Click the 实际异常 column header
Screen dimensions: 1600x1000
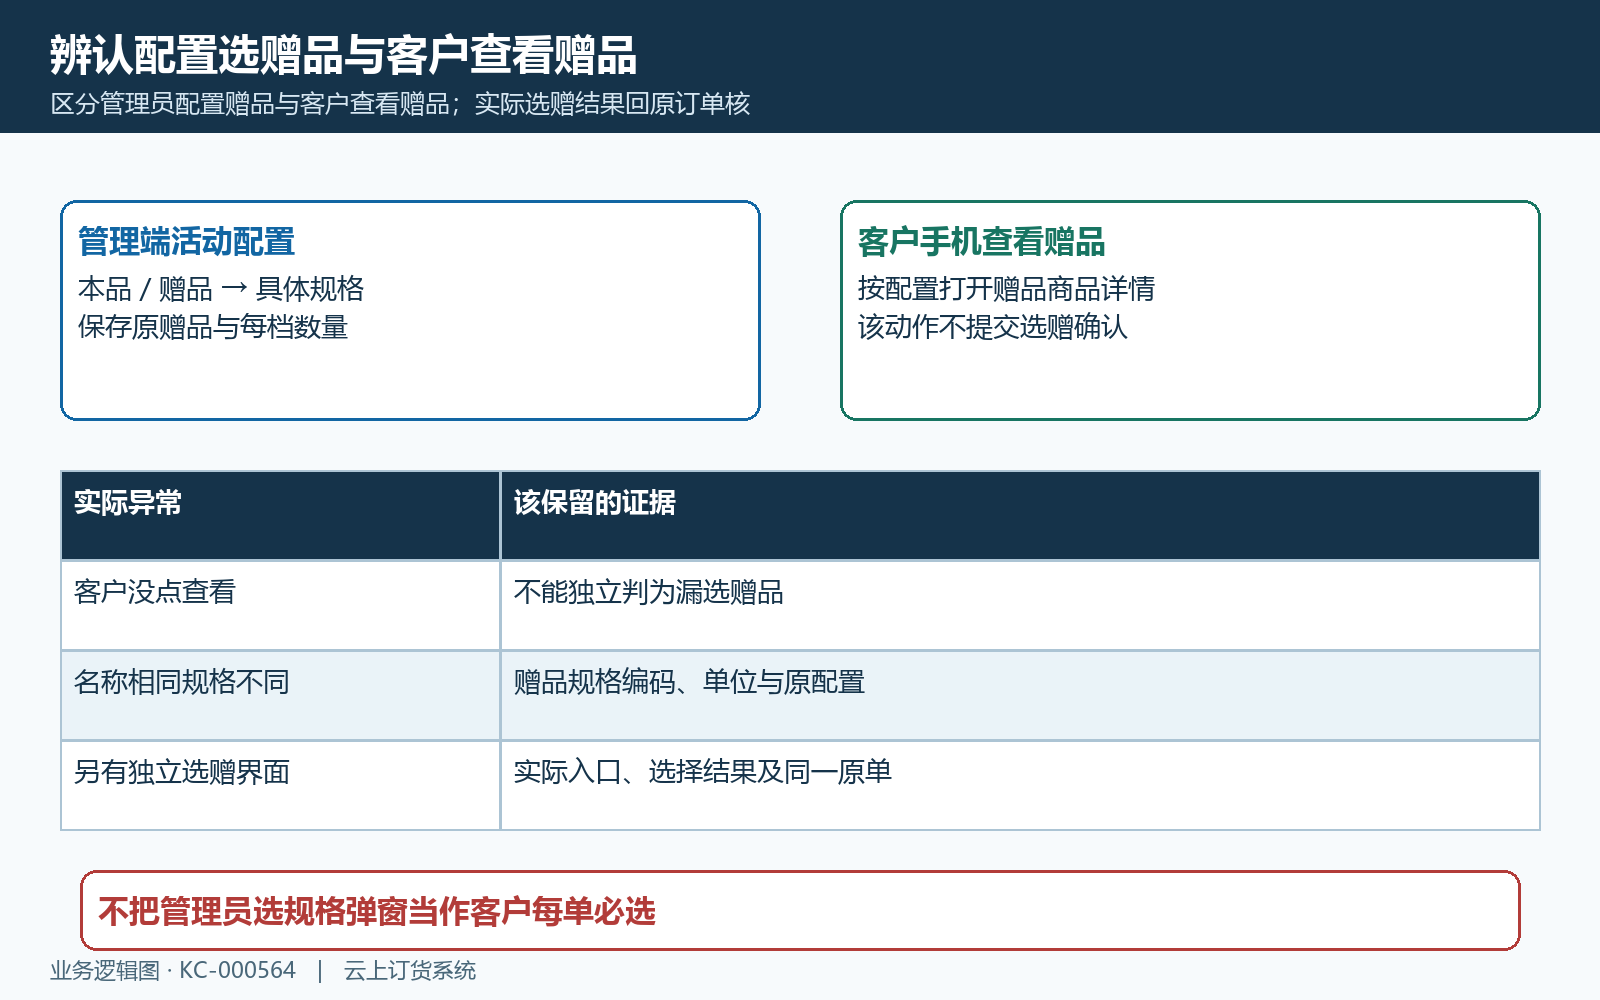pyautogui.click(x=281, y=515)
